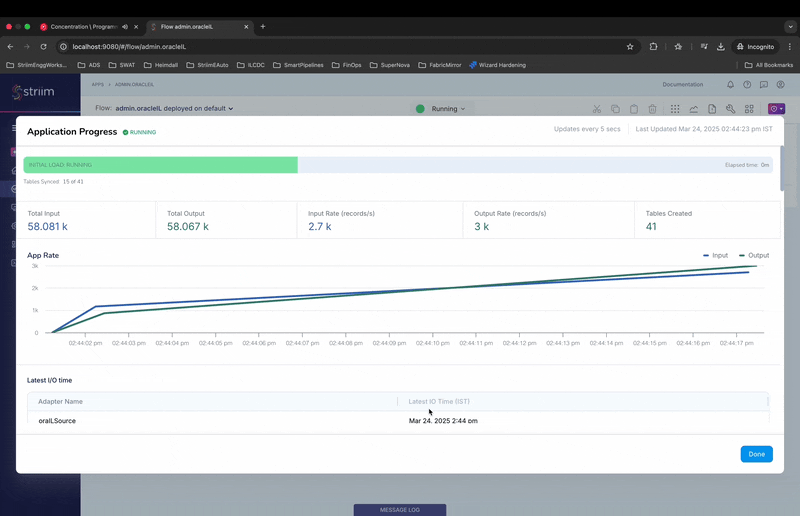Click the dialog vertical scrollbar
This screenshot has width=800, height=516.
[x=782, y=169]
